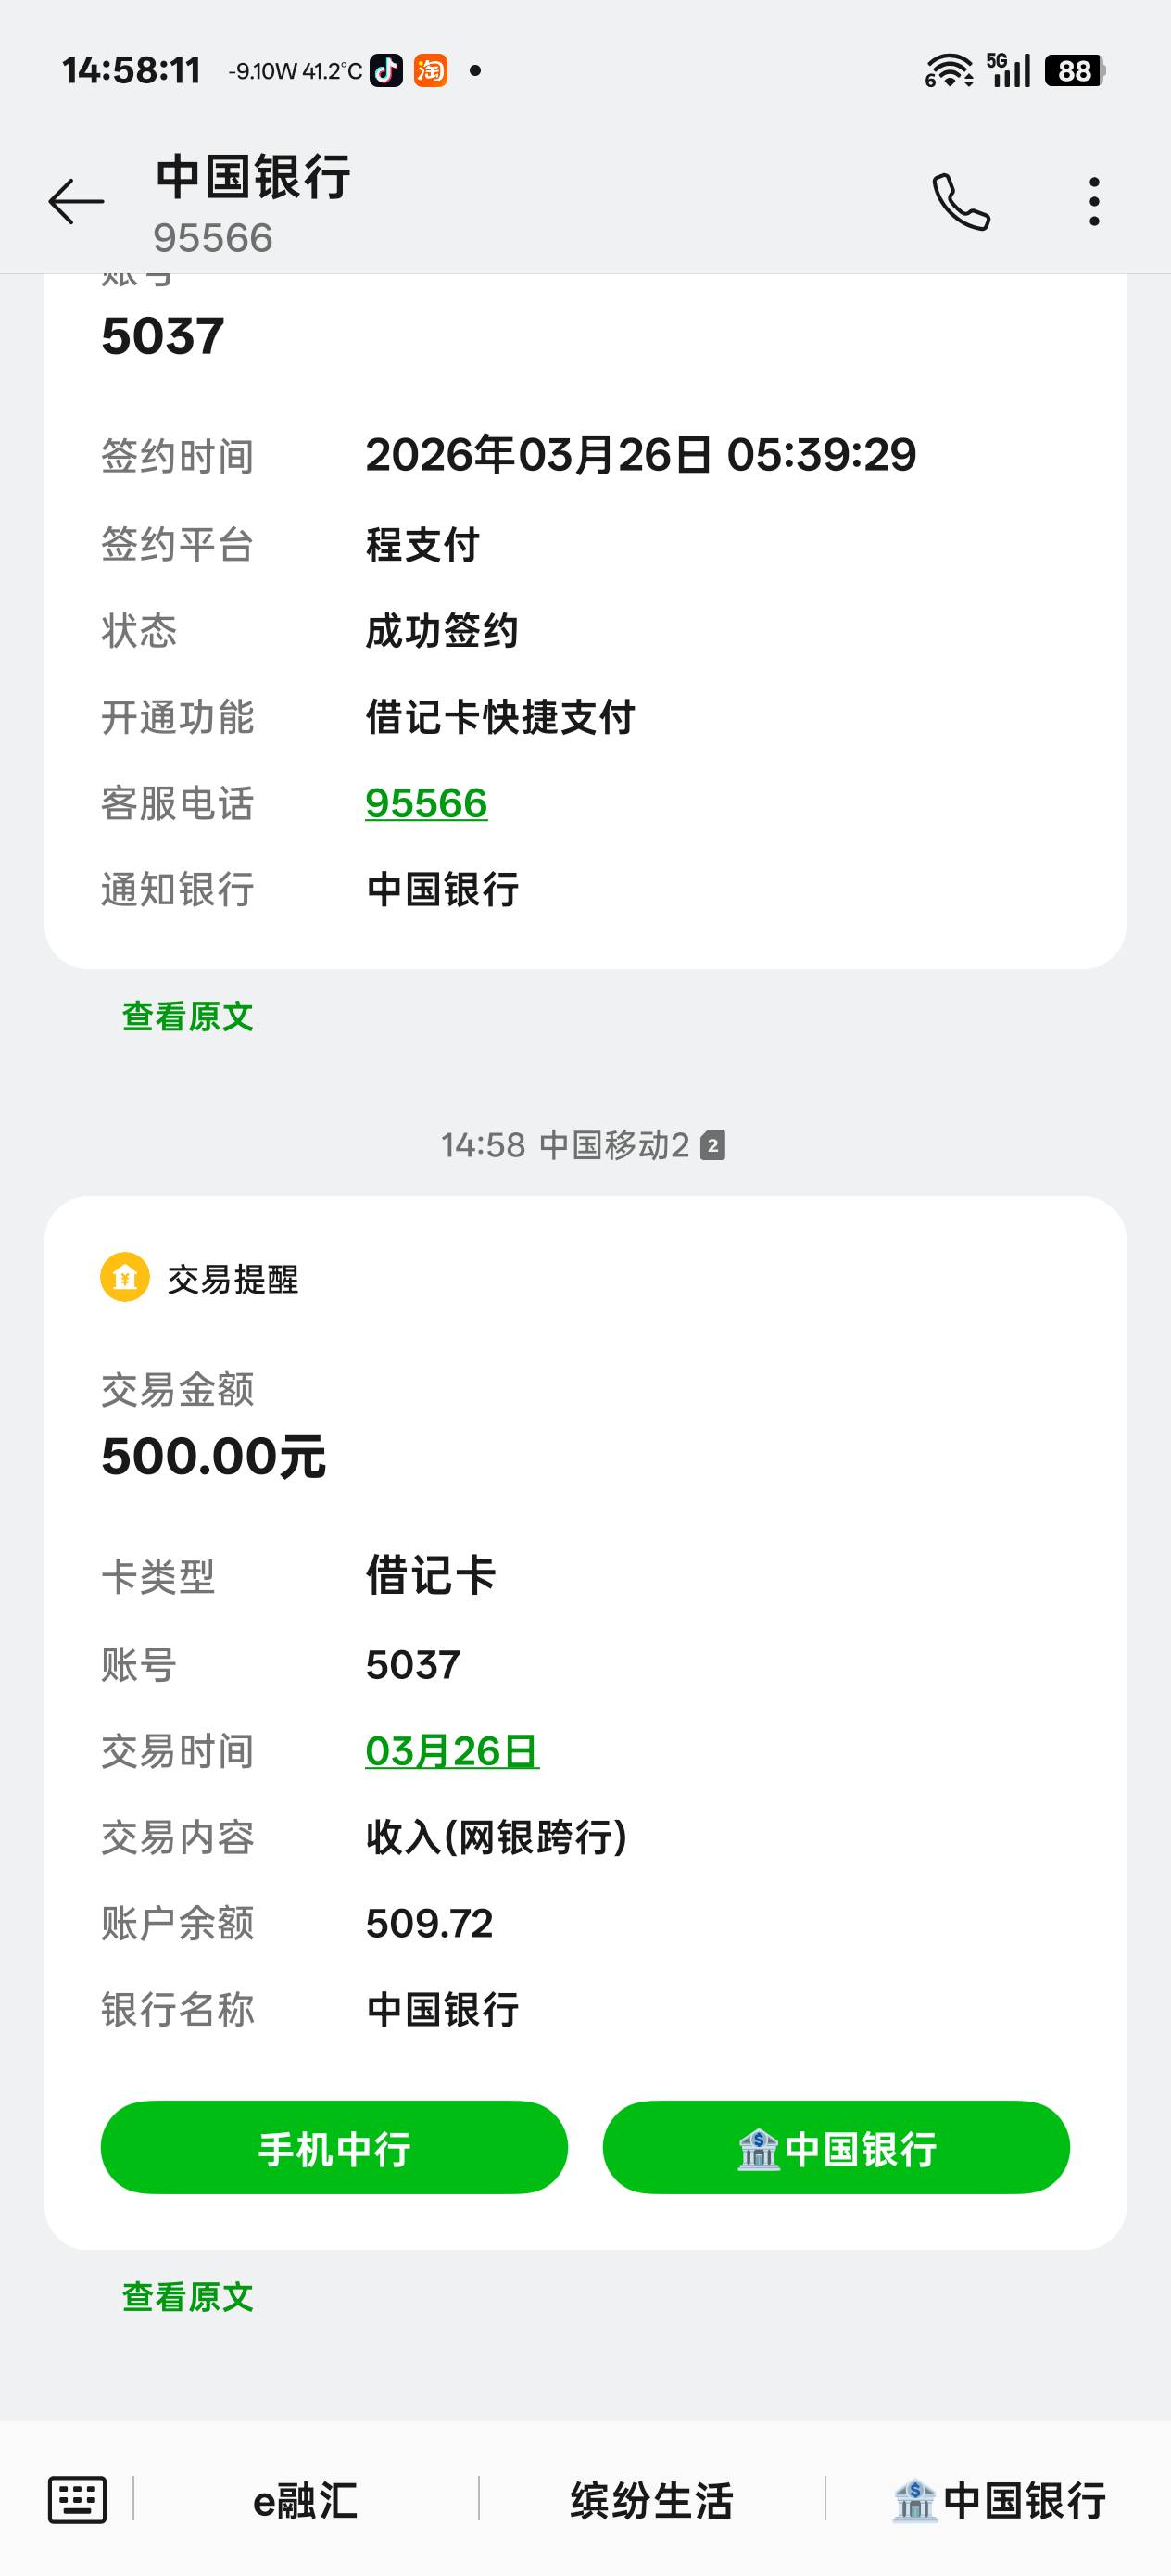Open the e融汇 menu

tap(305, 2500)
